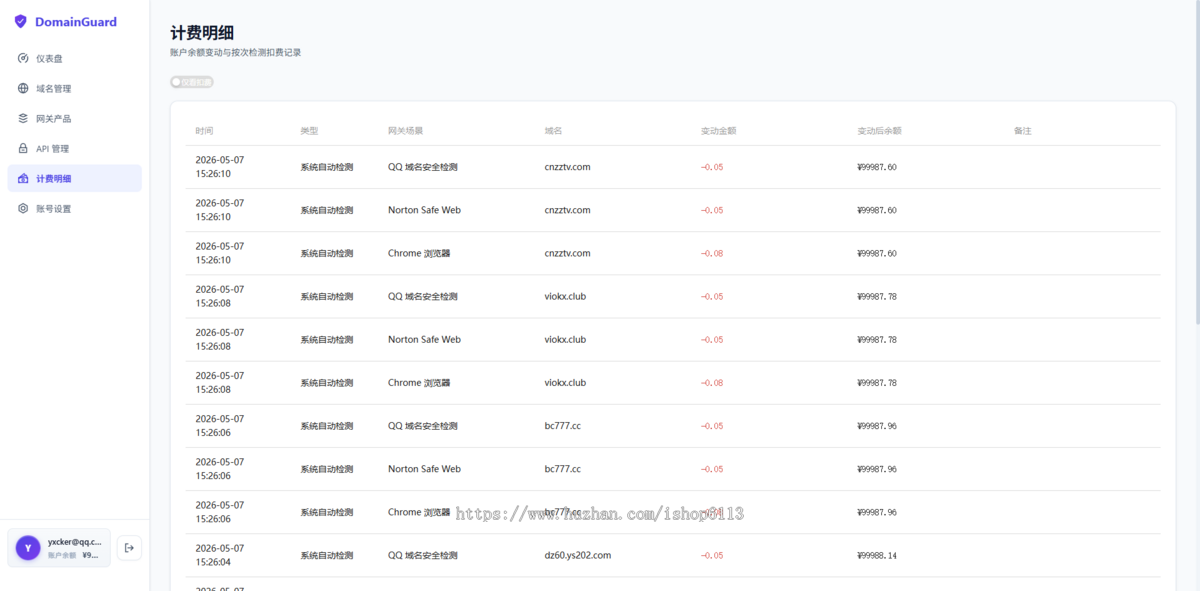Open 账号设置 via its gear icon
The image size is (1200, 591).
pos(24,208)
